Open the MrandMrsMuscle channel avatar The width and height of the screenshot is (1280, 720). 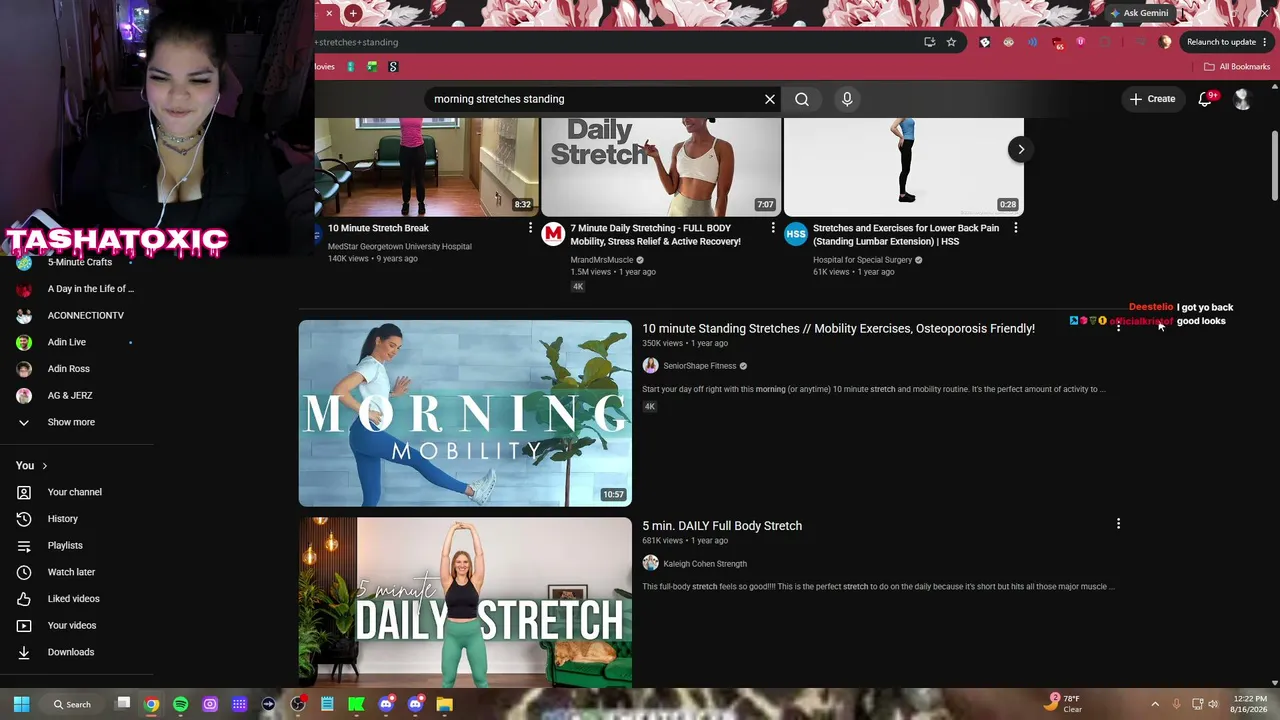pyautogui.click(x=553, y=234)
